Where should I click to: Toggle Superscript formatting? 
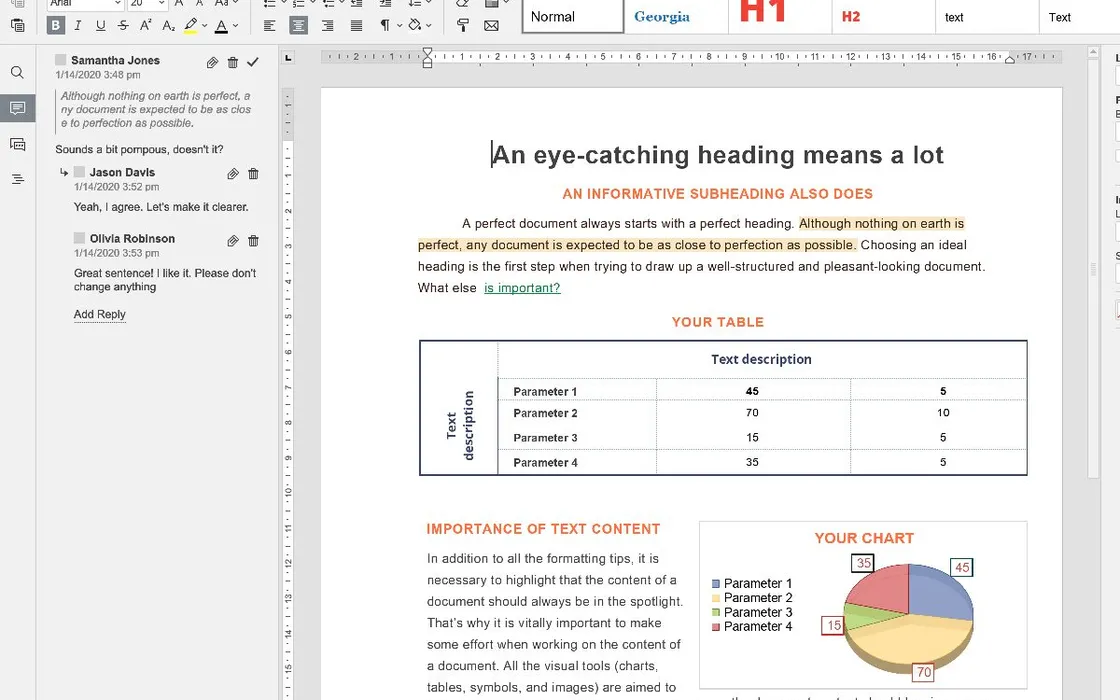(146, 26)
